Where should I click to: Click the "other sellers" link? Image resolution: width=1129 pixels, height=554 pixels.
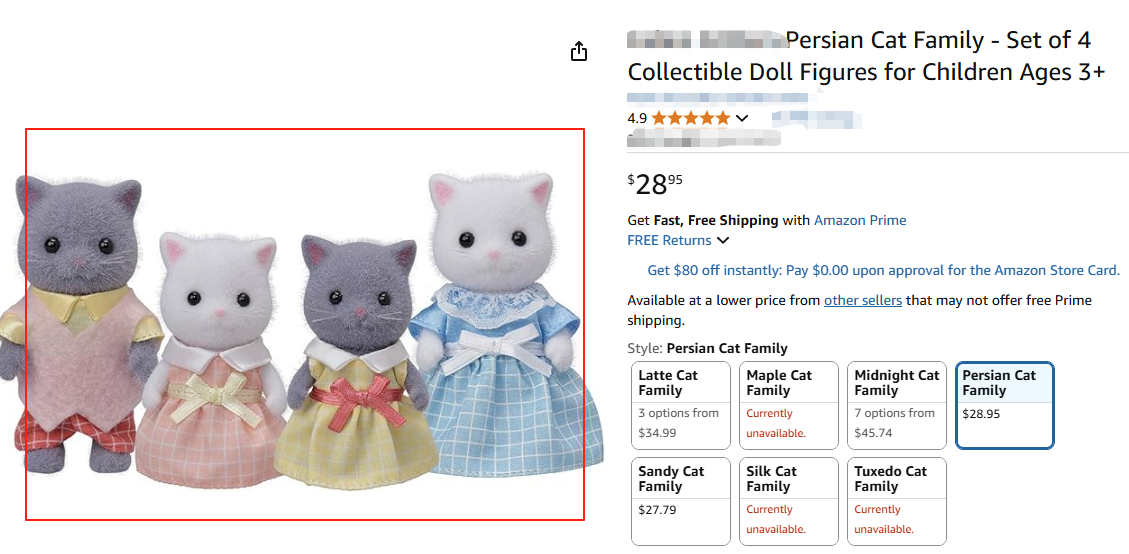point(862,300)
